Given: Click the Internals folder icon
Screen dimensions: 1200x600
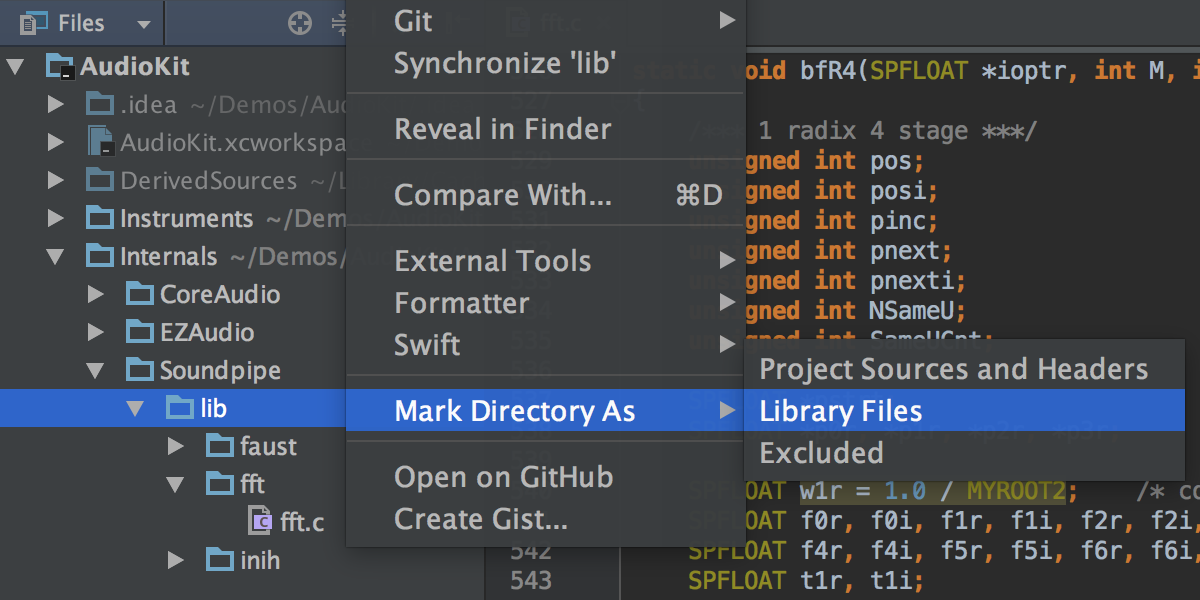Looking at the screenshot, I should (x=100, y=256).
